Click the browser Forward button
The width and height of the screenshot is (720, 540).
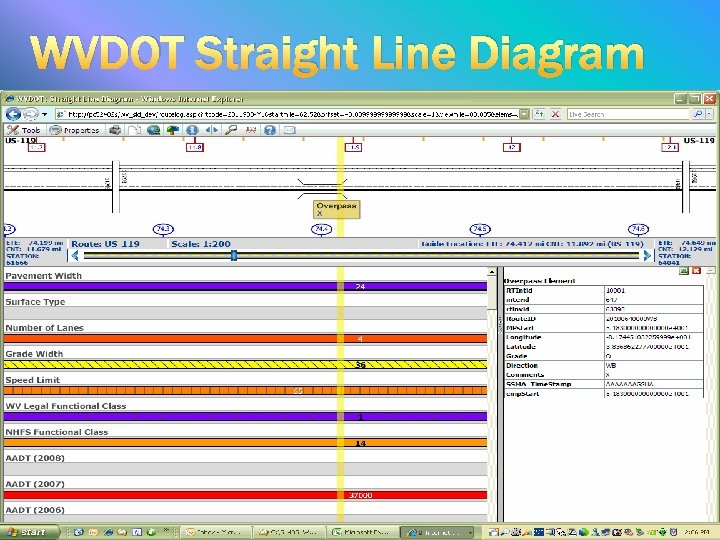31,113
